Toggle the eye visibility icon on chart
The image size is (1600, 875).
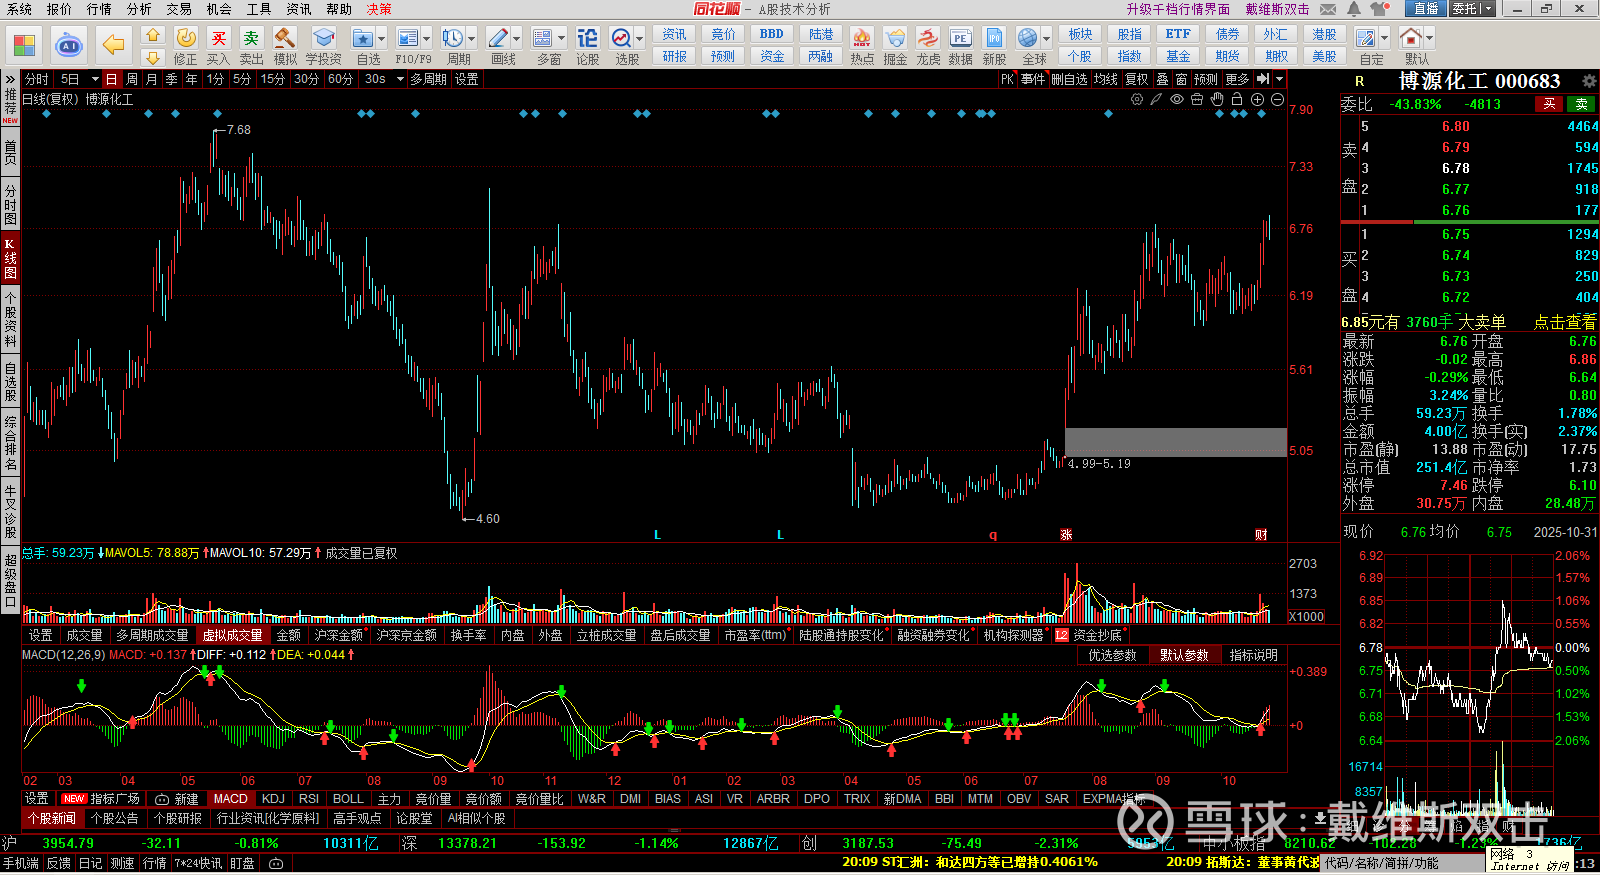(x=1177, y=99)
